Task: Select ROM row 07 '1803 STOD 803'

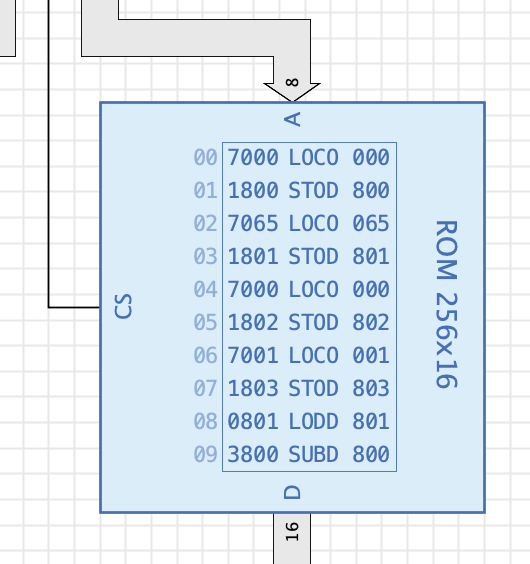Action: [309, 388]
